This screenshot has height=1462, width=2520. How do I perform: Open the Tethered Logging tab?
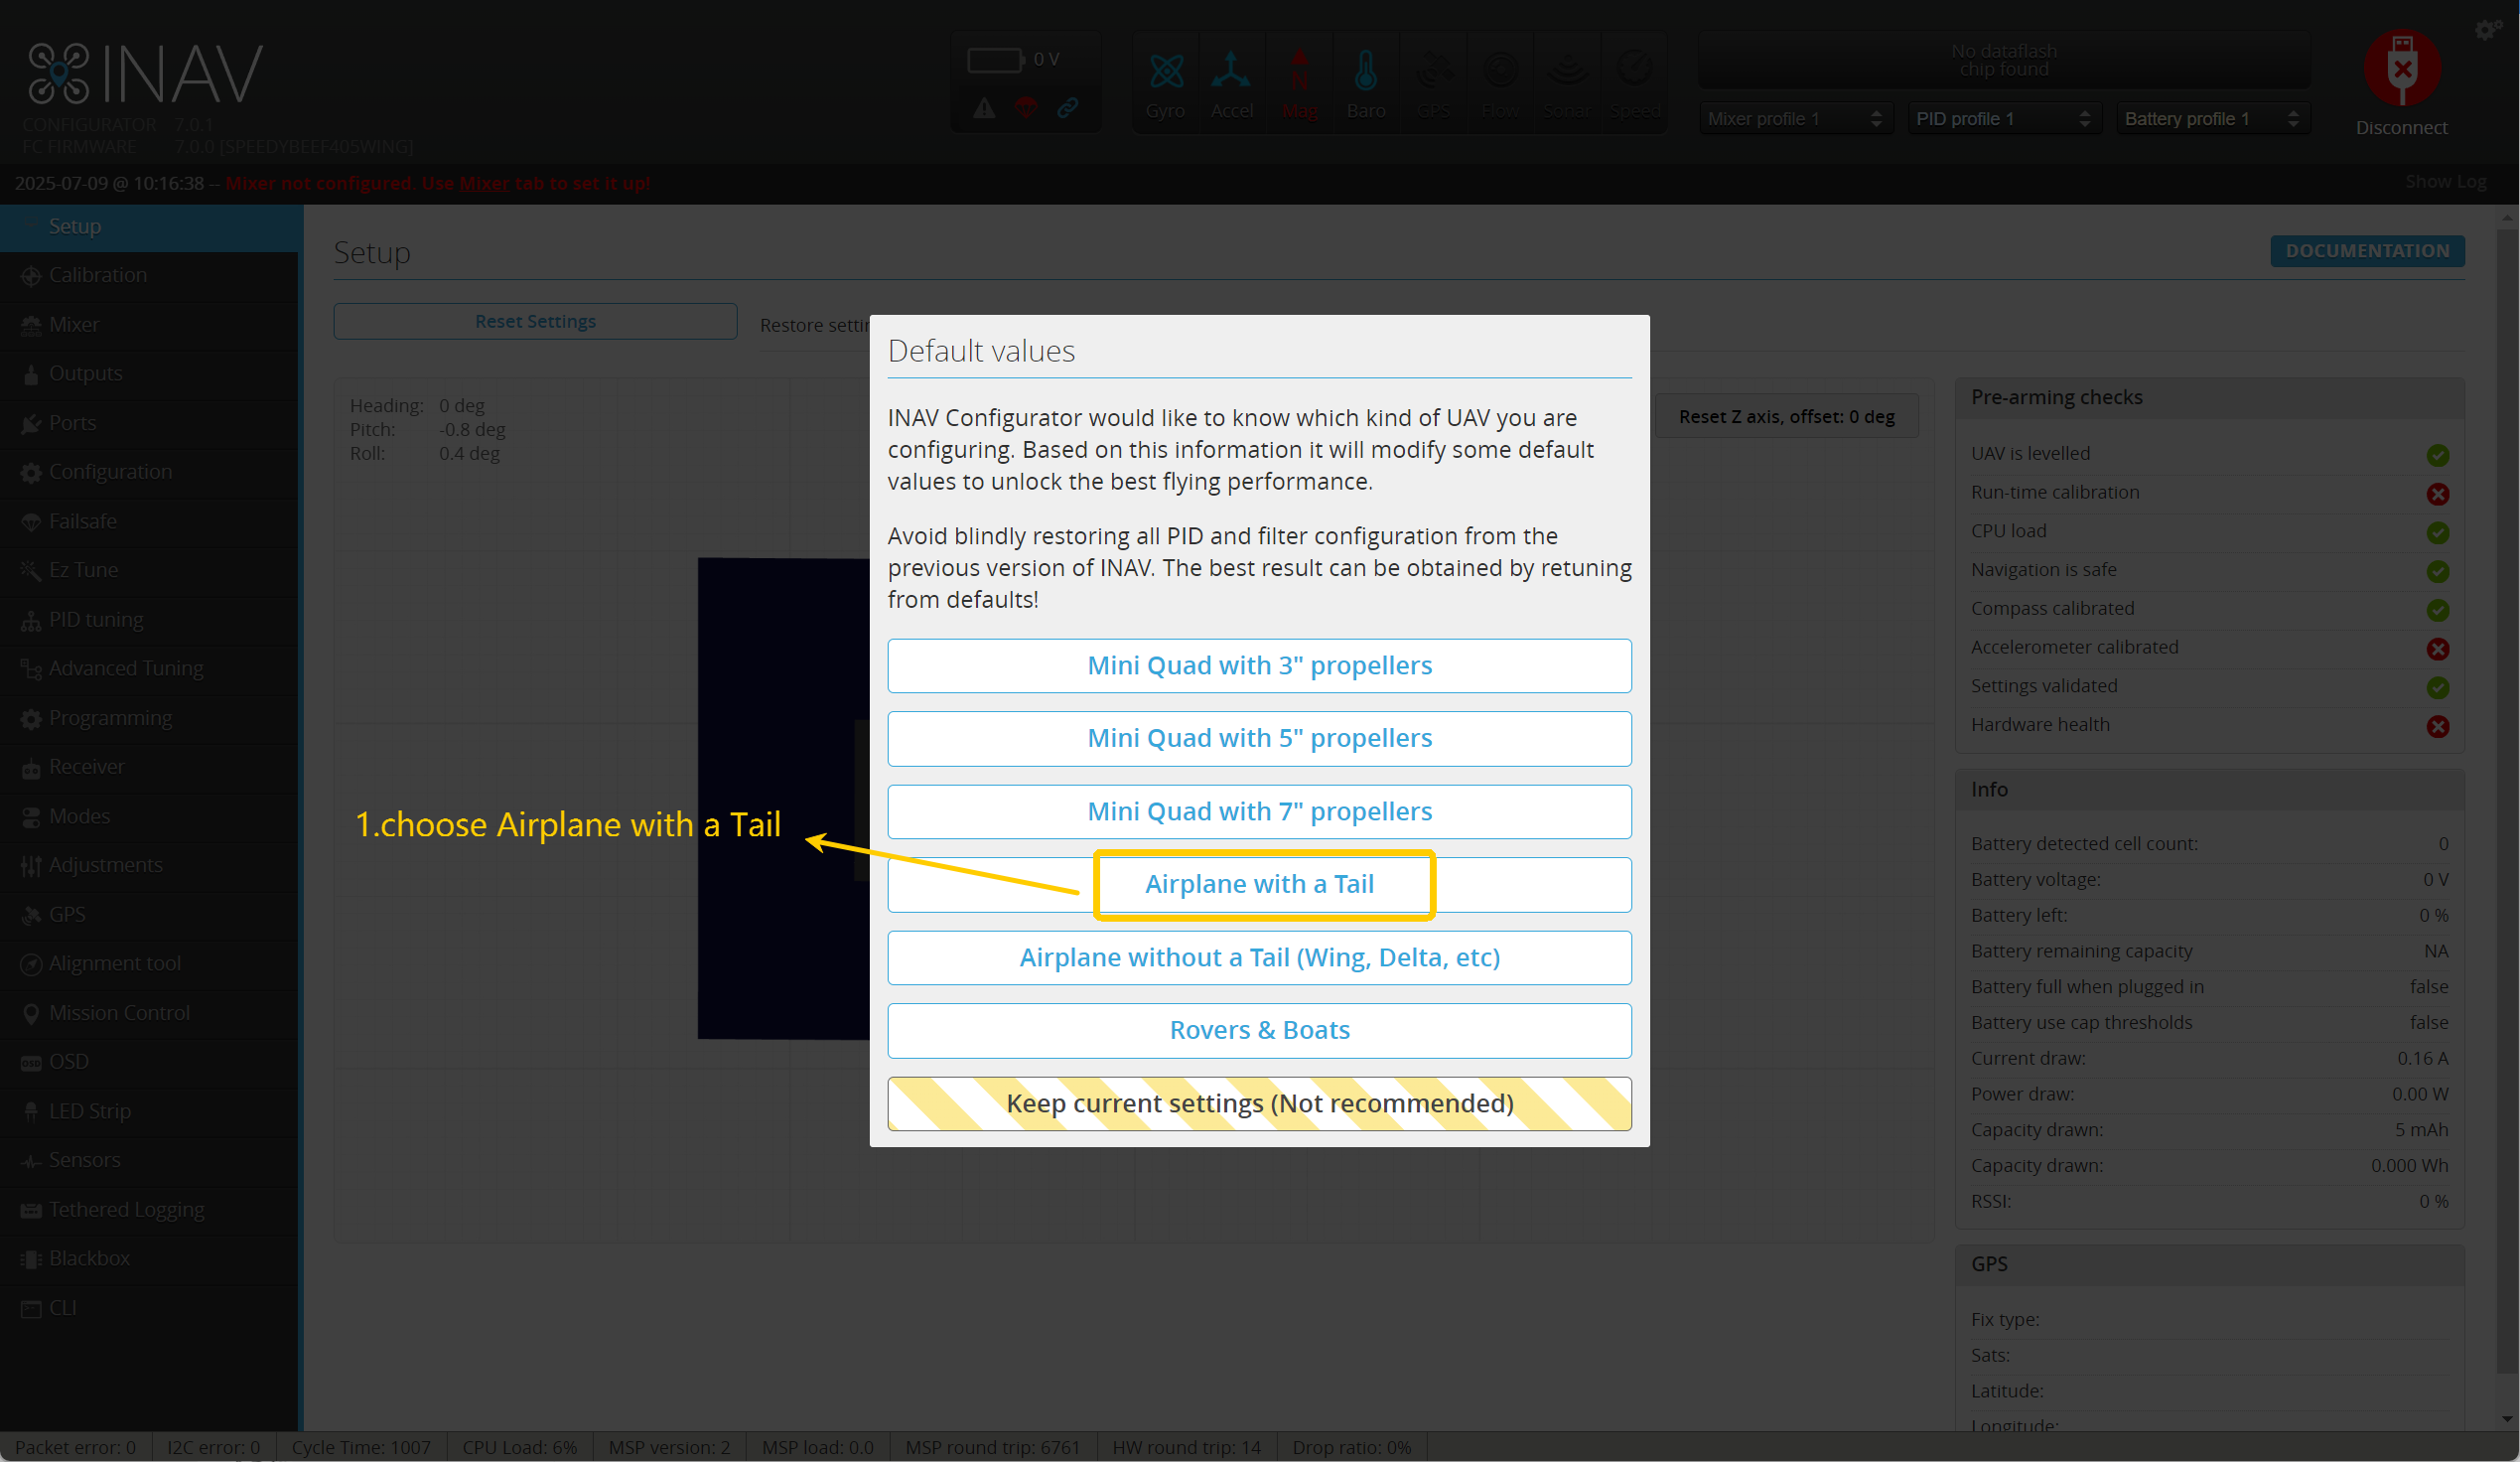(150, 1210)
